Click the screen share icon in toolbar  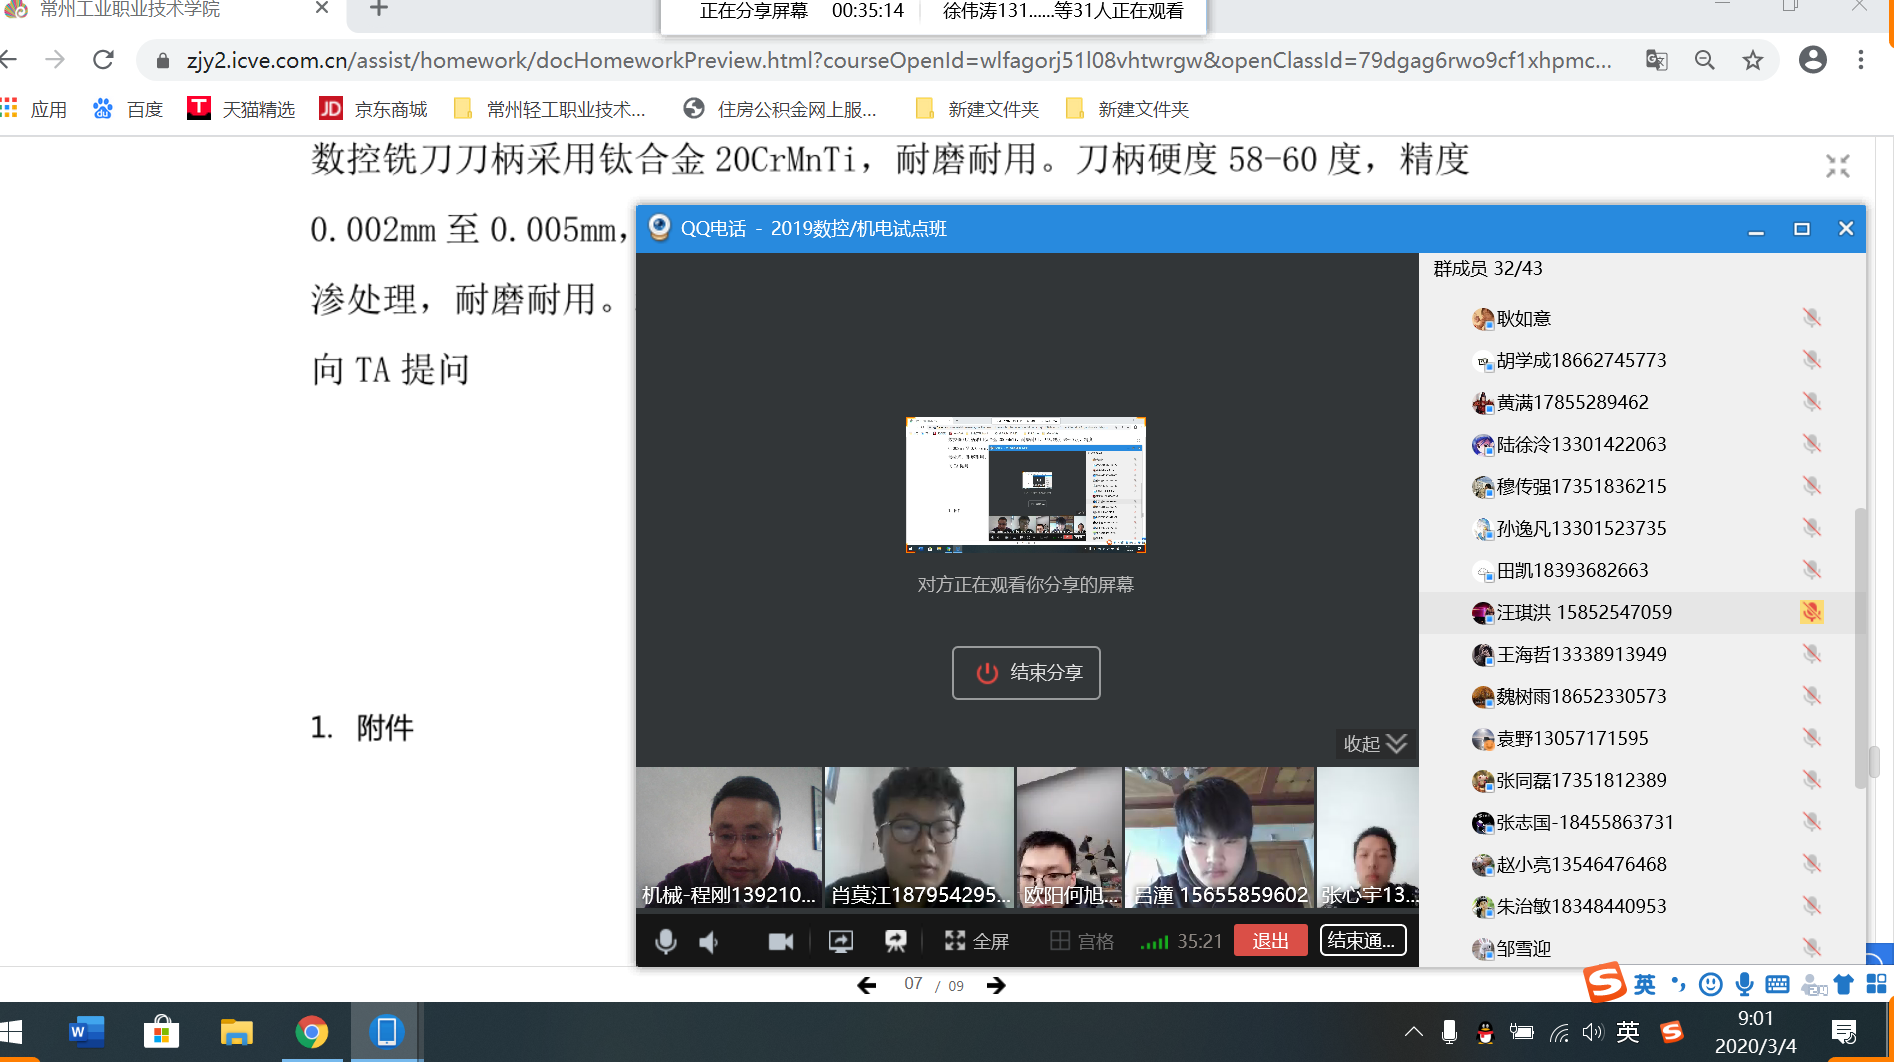pyautogui.click(x=840, y=941)
